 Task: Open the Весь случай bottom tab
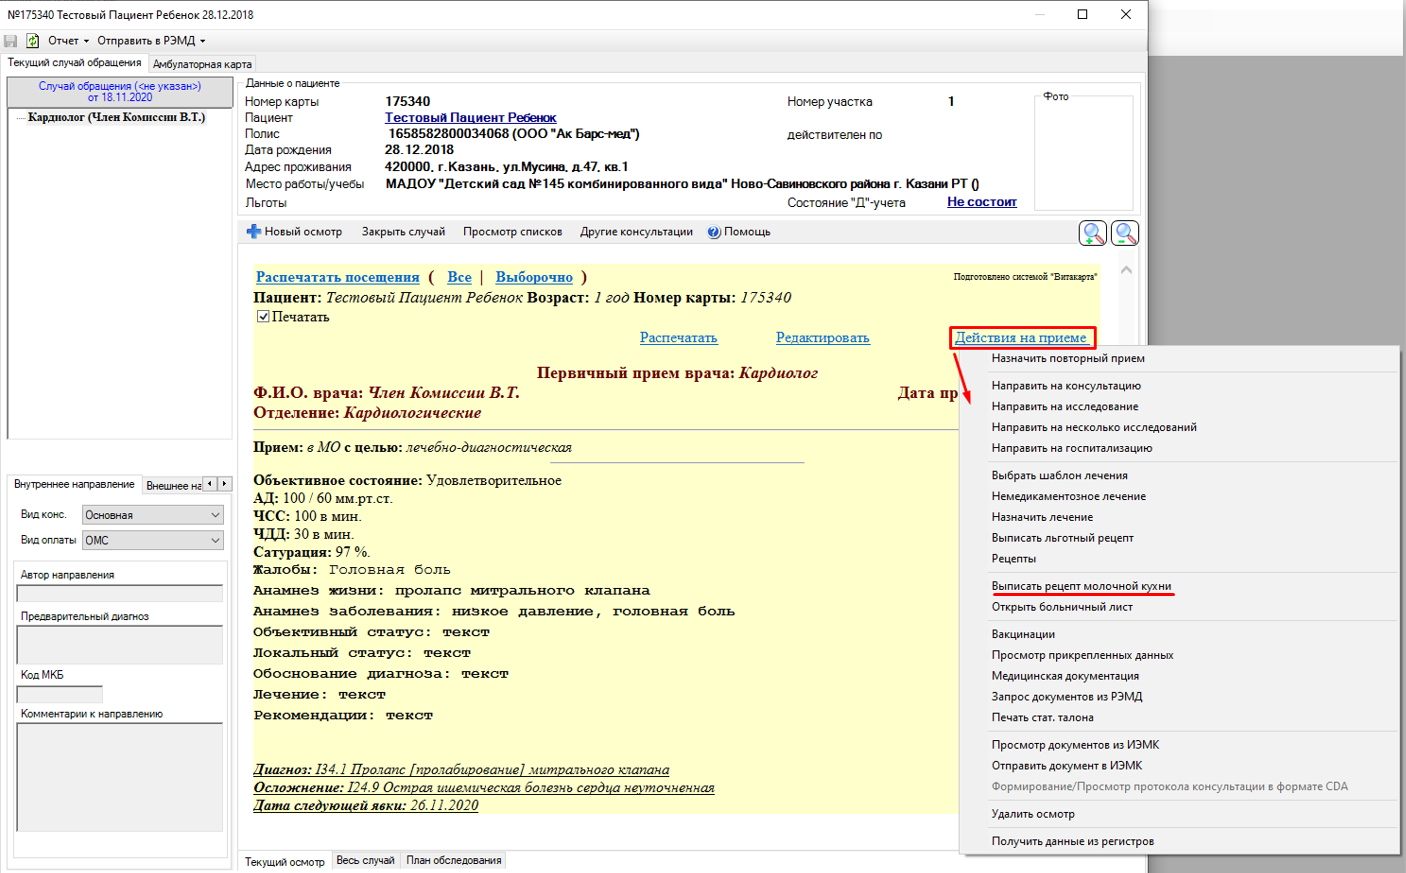[365, 860]
